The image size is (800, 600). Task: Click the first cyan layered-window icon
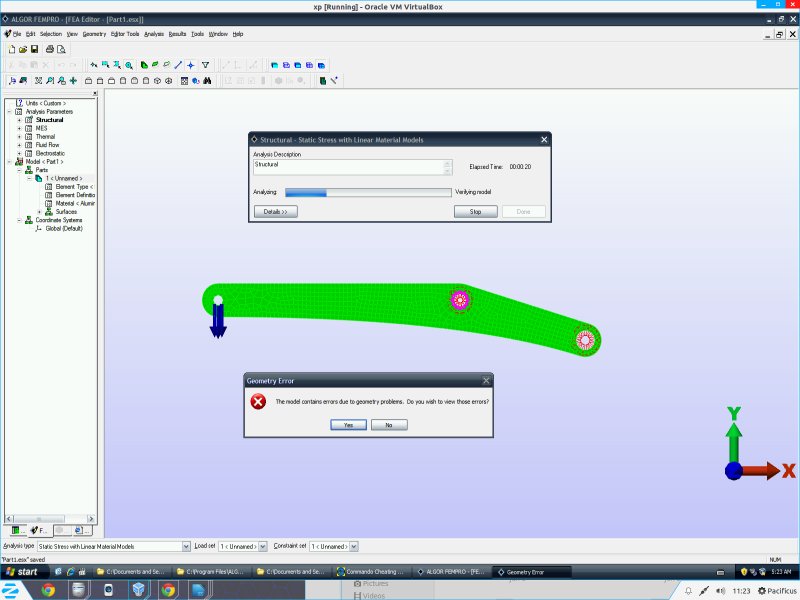tap(274, 65)
